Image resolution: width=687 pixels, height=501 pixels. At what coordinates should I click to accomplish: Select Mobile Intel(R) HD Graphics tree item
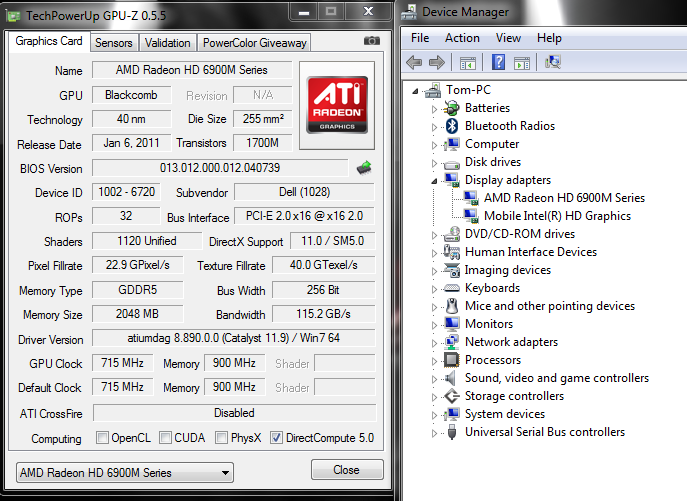click(x=557, y=216)
